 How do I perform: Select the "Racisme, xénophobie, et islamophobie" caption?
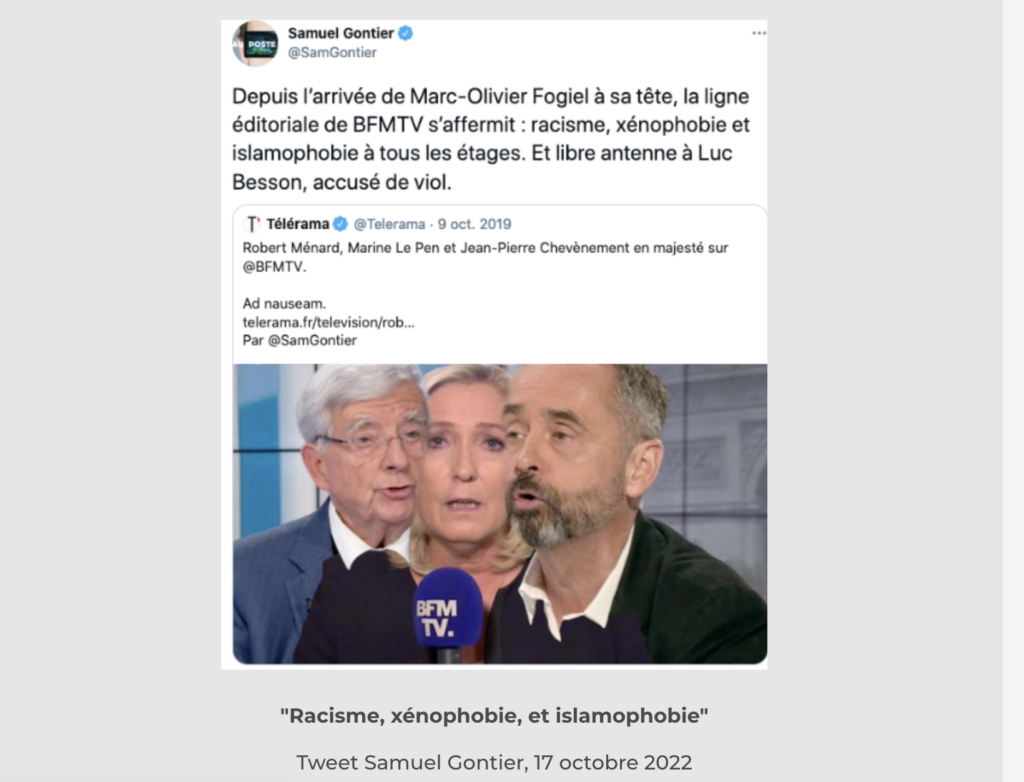[x=494, y=716]
